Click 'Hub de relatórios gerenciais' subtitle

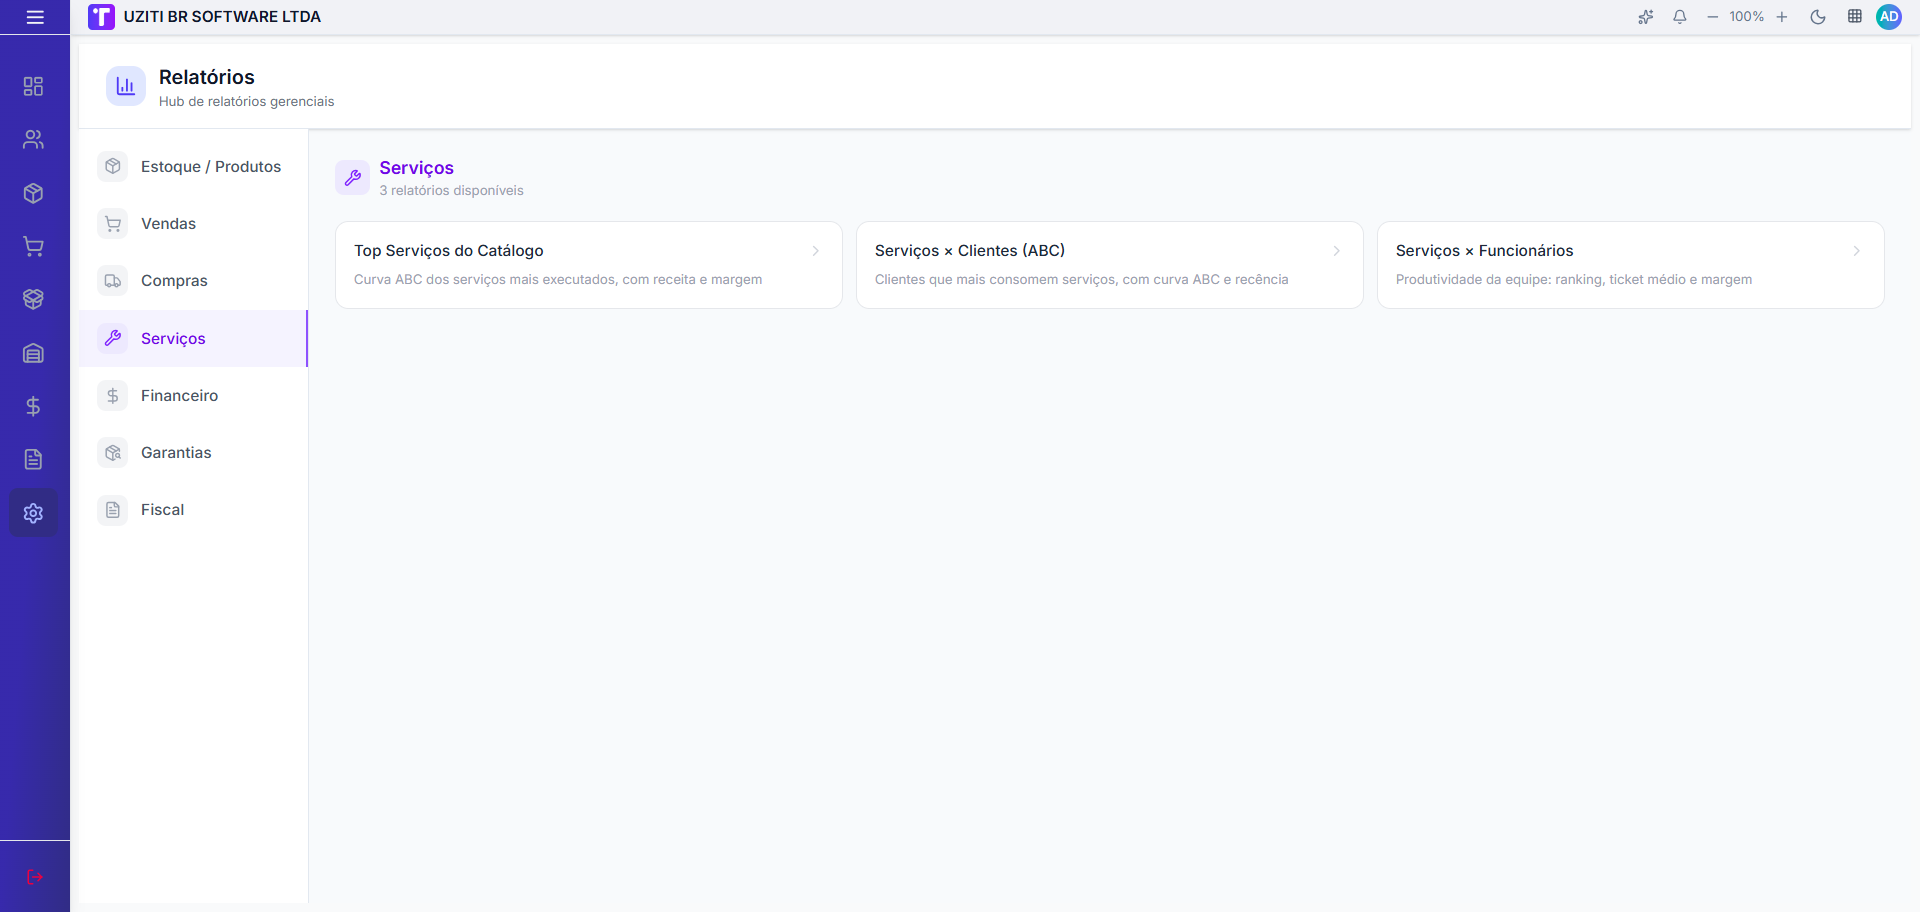pos(247,102)
